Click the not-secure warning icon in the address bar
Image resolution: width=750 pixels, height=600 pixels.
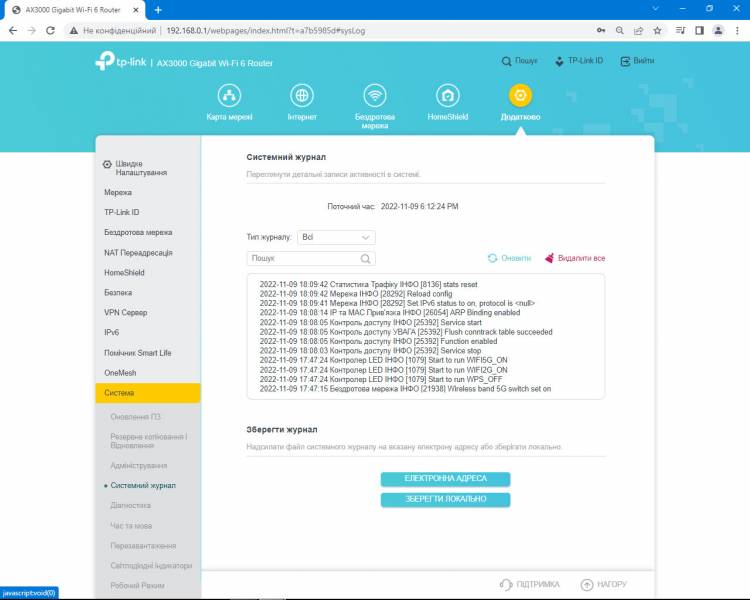[x=74, y=31]
